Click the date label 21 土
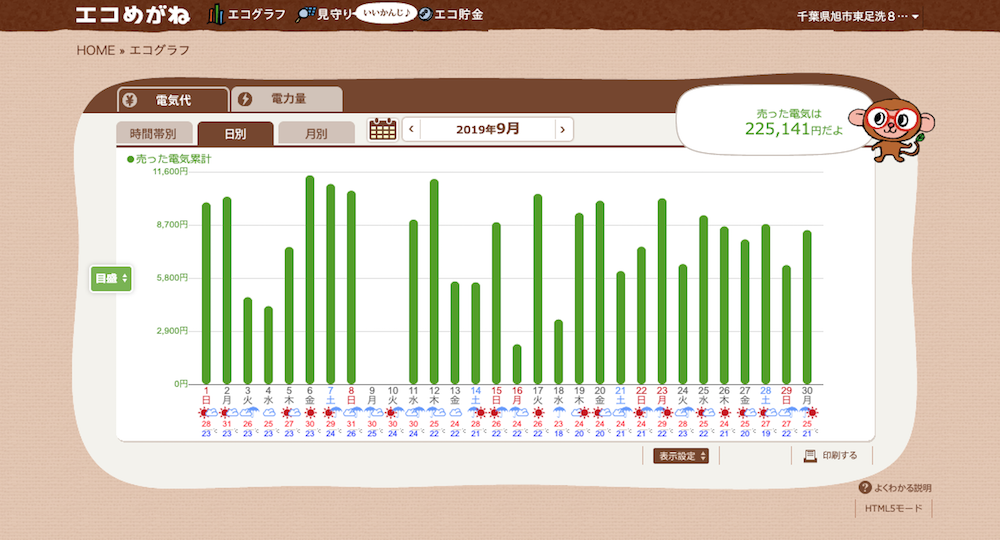Viewport: 1000px width, 540px height. coord(621,395)
